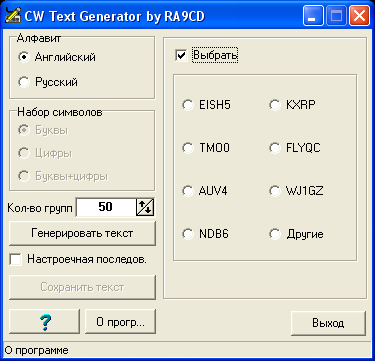
Task: Open the О прогр... about dialog
Action: tap(120, 322)
